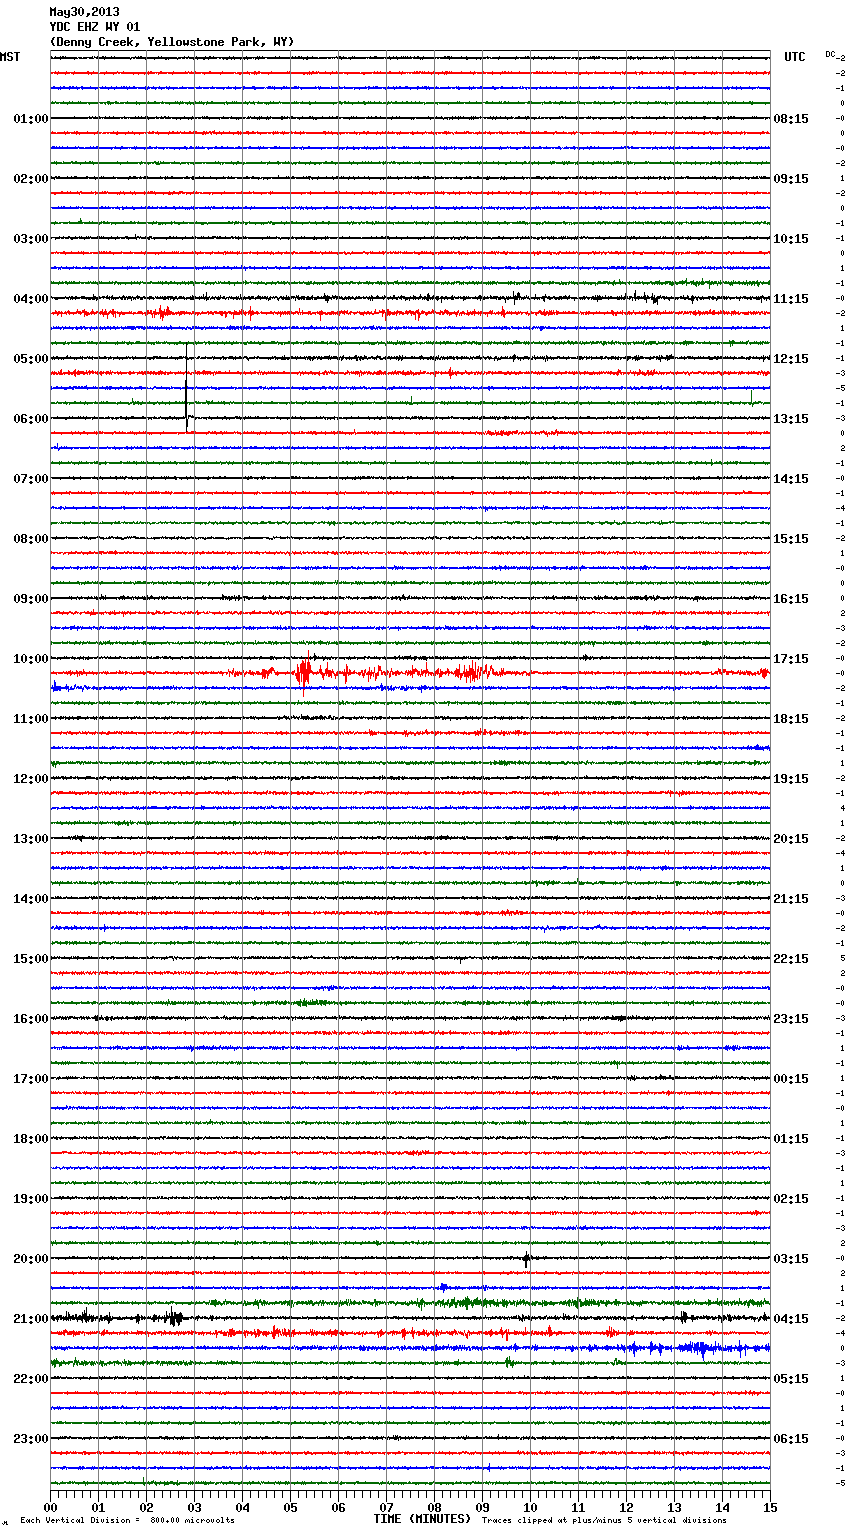Select the 10:00 MST time label
The image size is (850, 1534).
point(31,659)
